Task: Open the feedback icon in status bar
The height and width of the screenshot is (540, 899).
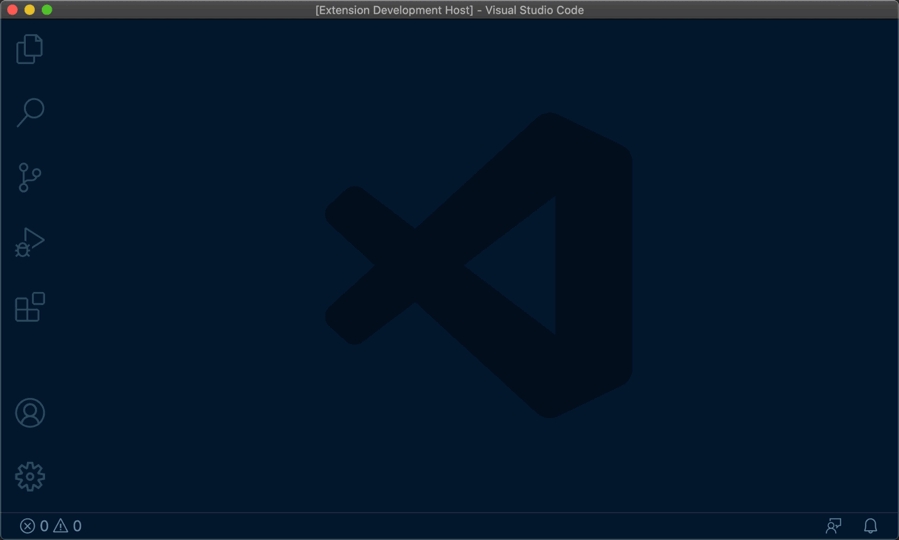Action: pyautogui.click(x=833, y=526)
